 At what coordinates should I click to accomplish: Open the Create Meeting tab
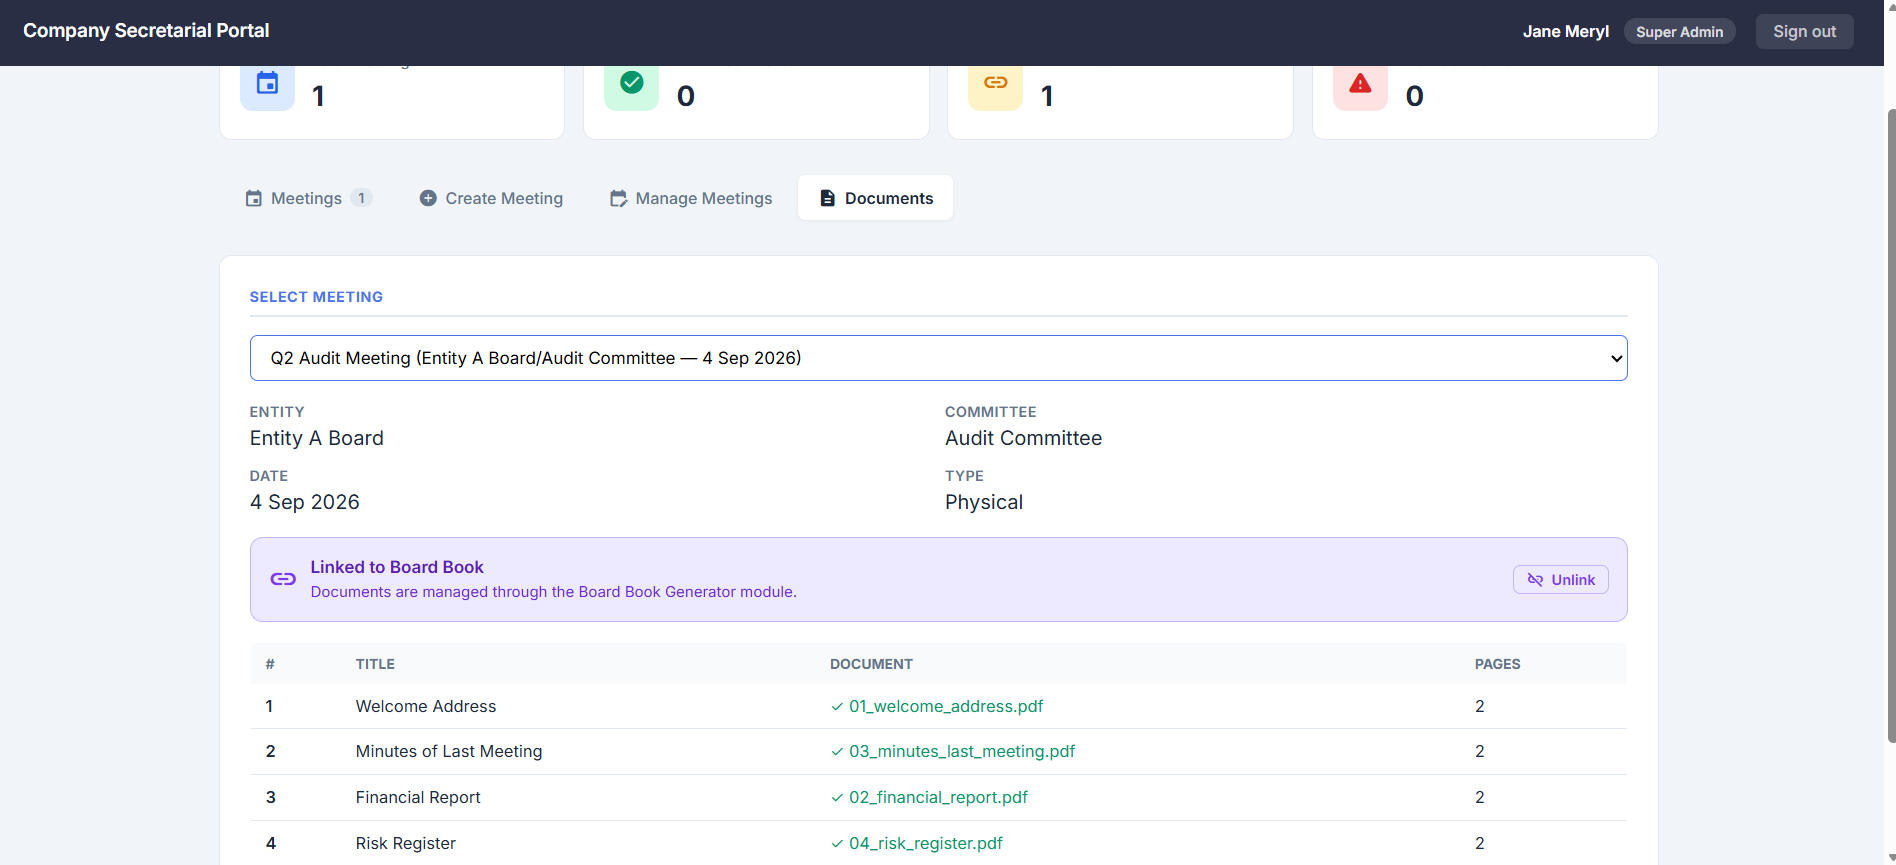click(x=491, y=198)
